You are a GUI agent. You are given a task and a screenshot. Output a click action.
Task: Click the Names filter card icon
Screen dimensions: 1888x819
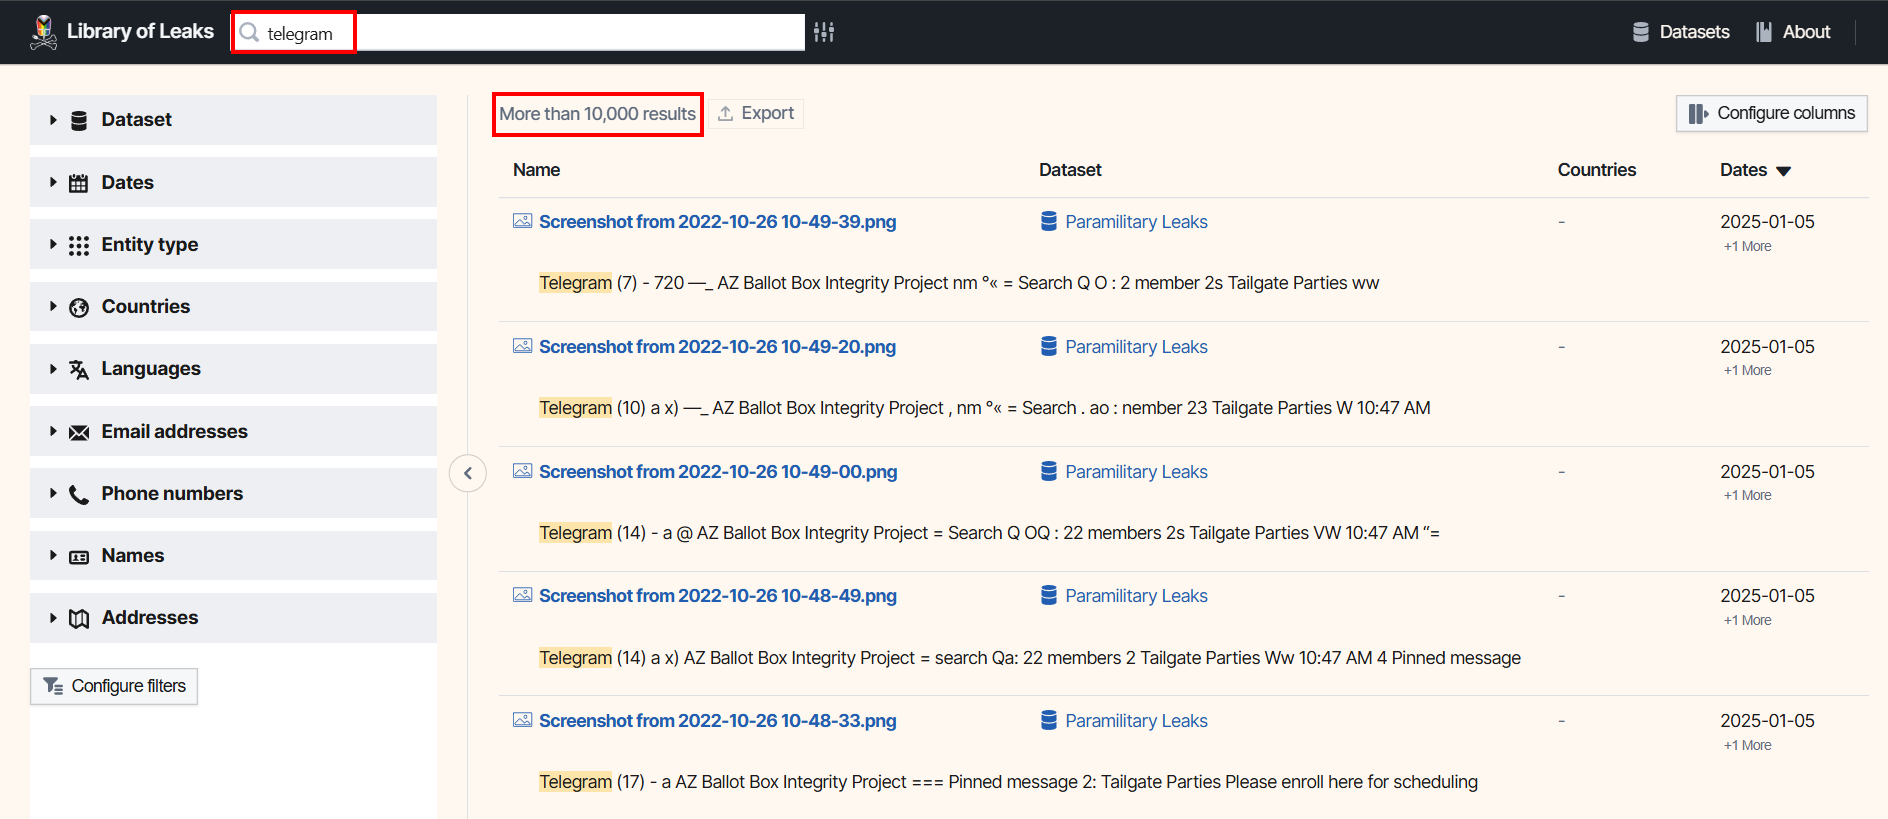(79, 557)
